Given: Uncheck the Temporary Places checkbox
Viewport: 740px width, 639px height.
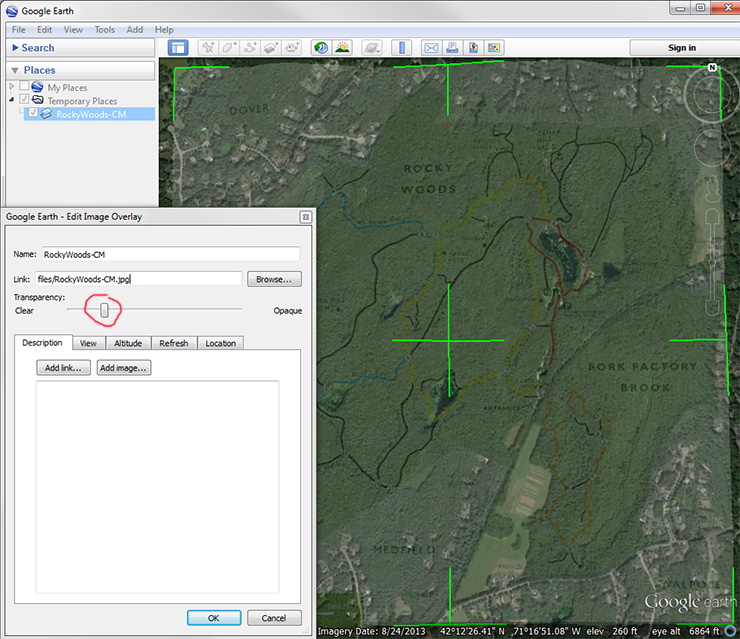Looking at the screenshot, I should (24, 101).
